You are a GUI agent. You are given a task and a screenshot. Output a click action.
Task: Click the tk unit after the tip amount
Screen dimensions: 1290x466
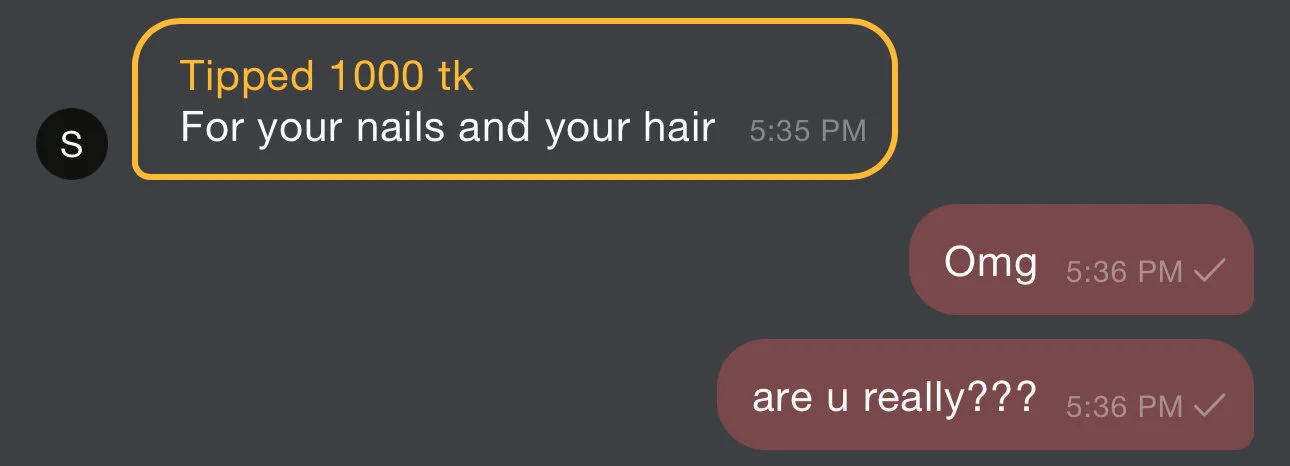pyautogui.click(x=456, y=76)
